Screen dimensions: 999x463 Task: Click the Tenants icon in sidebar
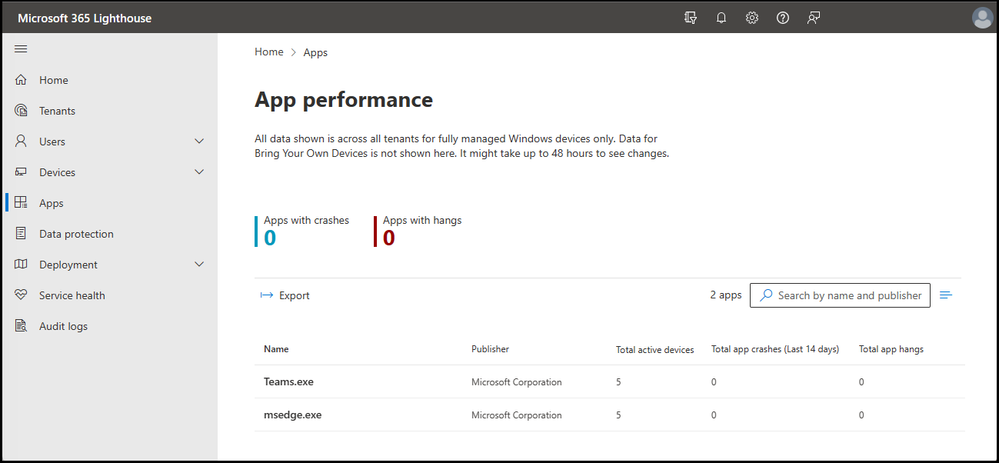21,111
